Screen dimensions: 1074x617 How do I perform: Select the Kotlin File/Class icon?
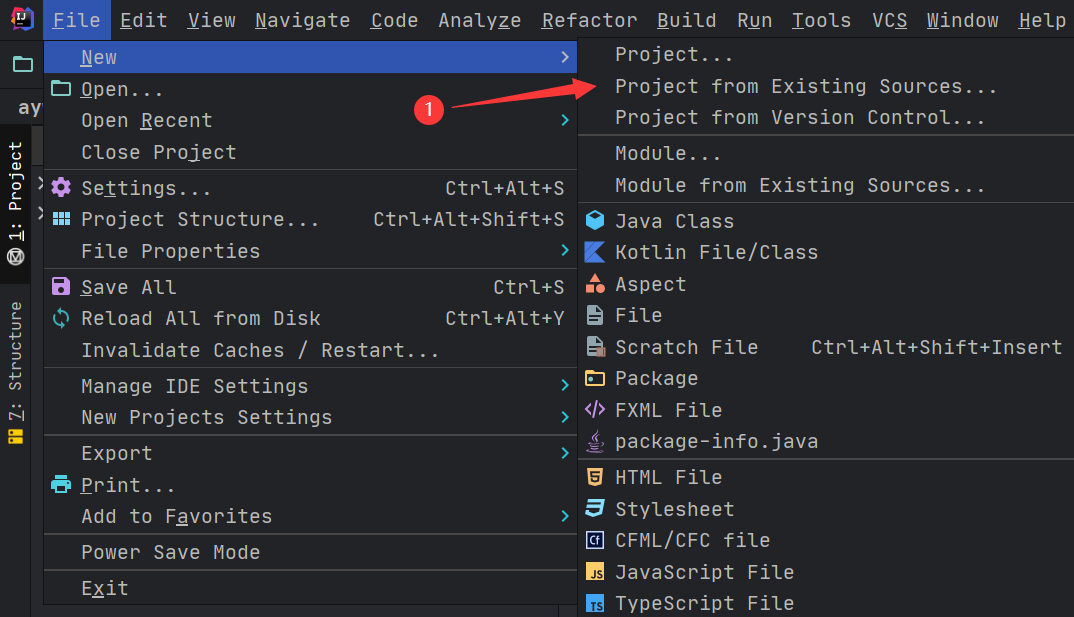tap(595, 253)
